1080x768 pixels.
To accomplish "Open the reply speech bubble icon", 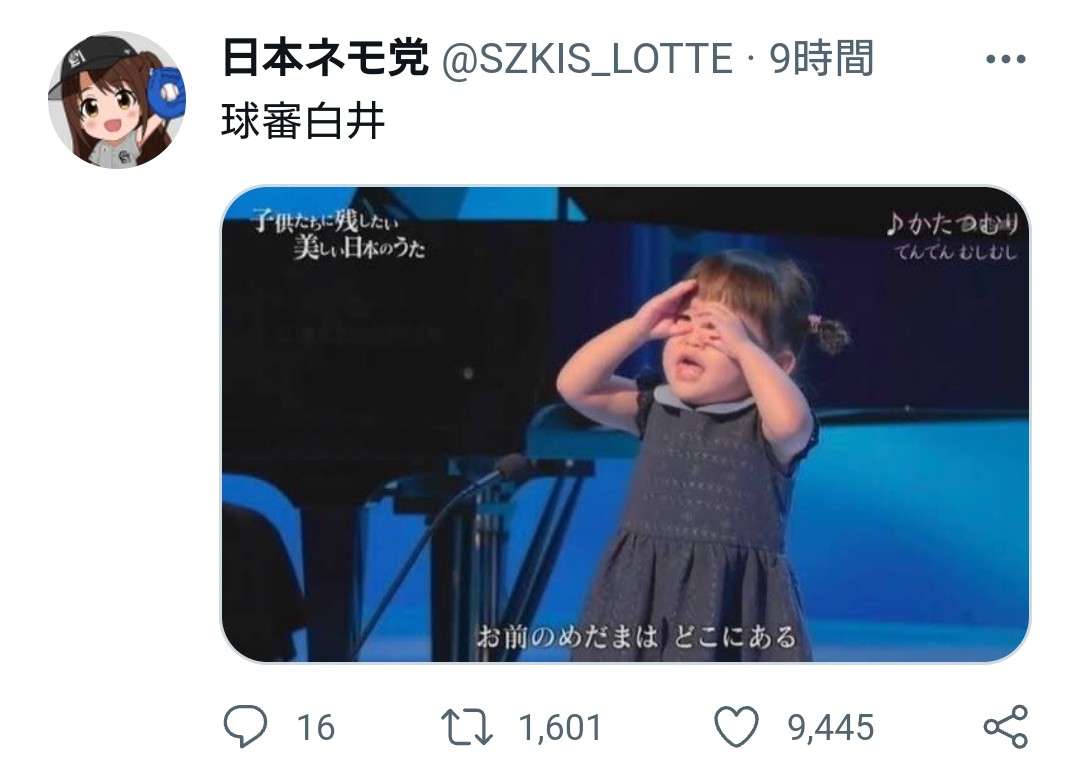I will (x=245, y=726).
